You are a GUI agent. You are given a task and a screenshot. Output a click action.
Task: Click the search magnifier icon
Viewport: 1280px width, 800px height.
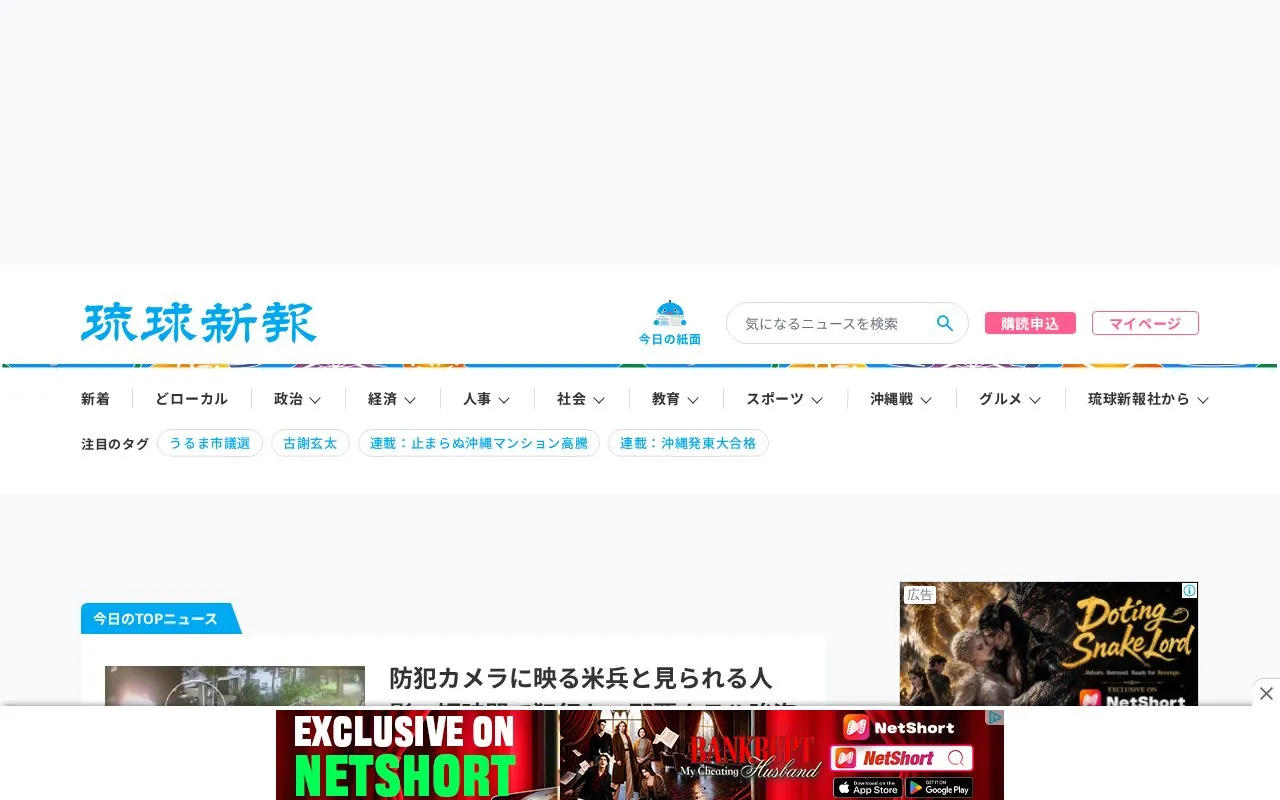pyautogui.click(x=944, y=323)
